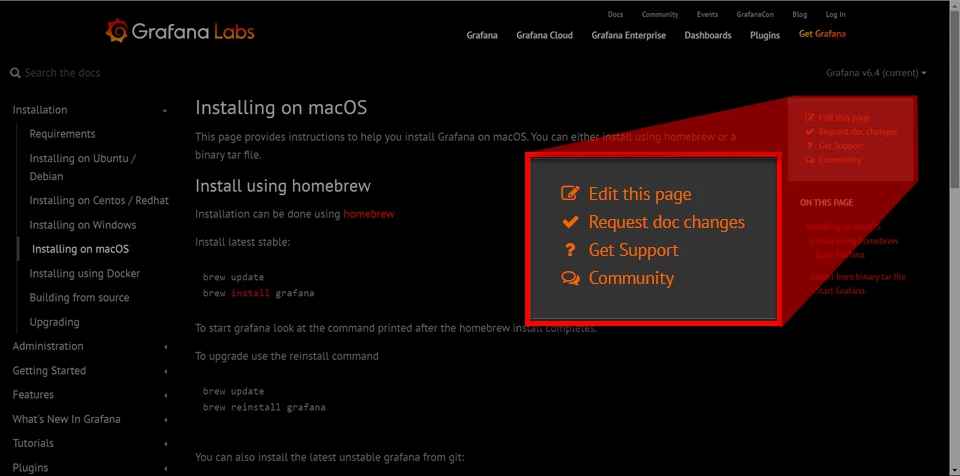Image resolution: width=960 pixels, height=476 pixels.
Task: Select the Tutorials sidebar label
Action: [33, 443]
